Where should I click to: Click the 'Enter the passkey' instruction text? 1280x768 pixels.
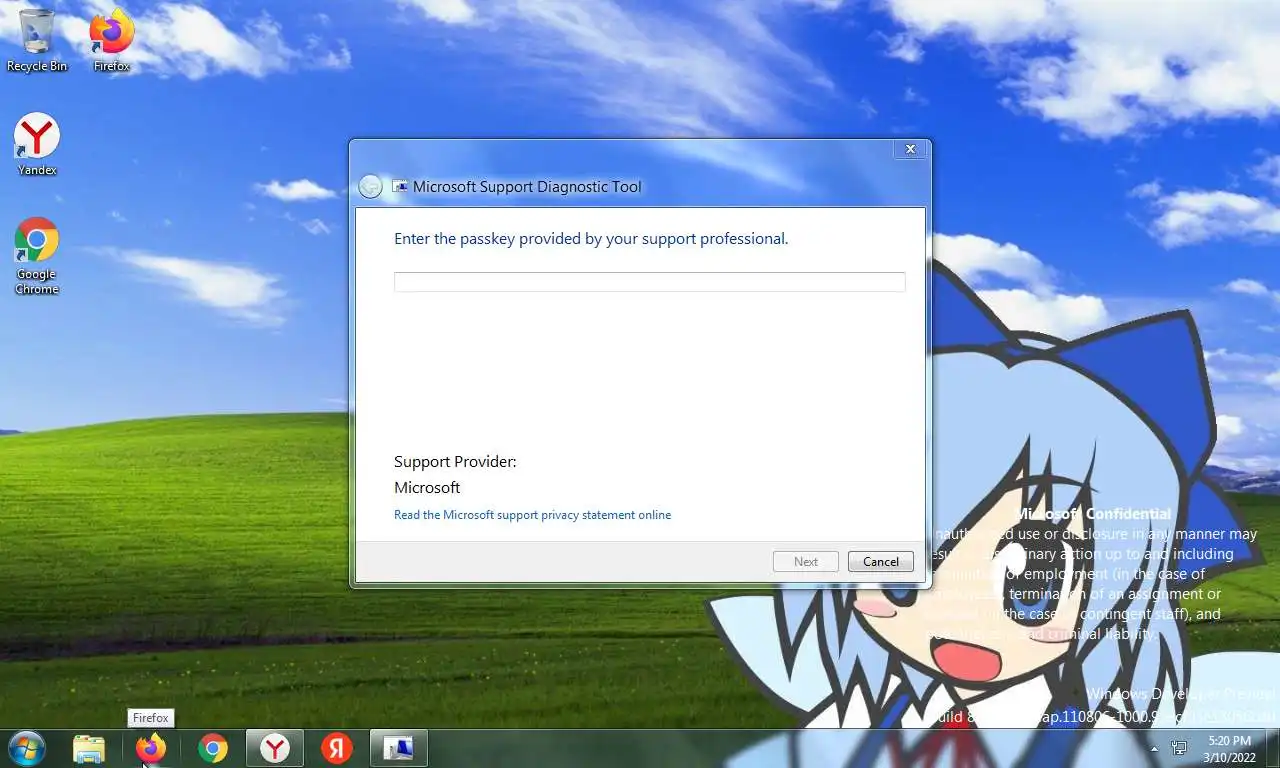[591, 239]
